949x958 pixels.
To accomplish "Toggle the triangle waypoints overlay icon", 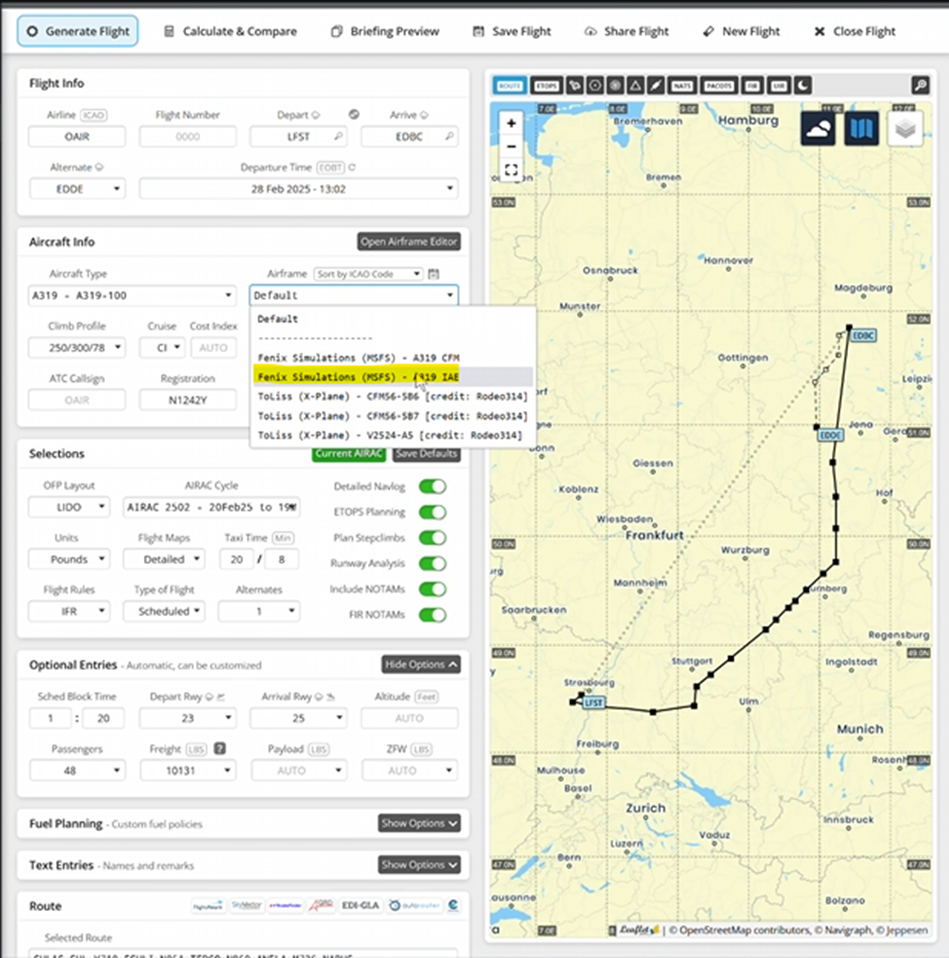I will click(636, 86).
